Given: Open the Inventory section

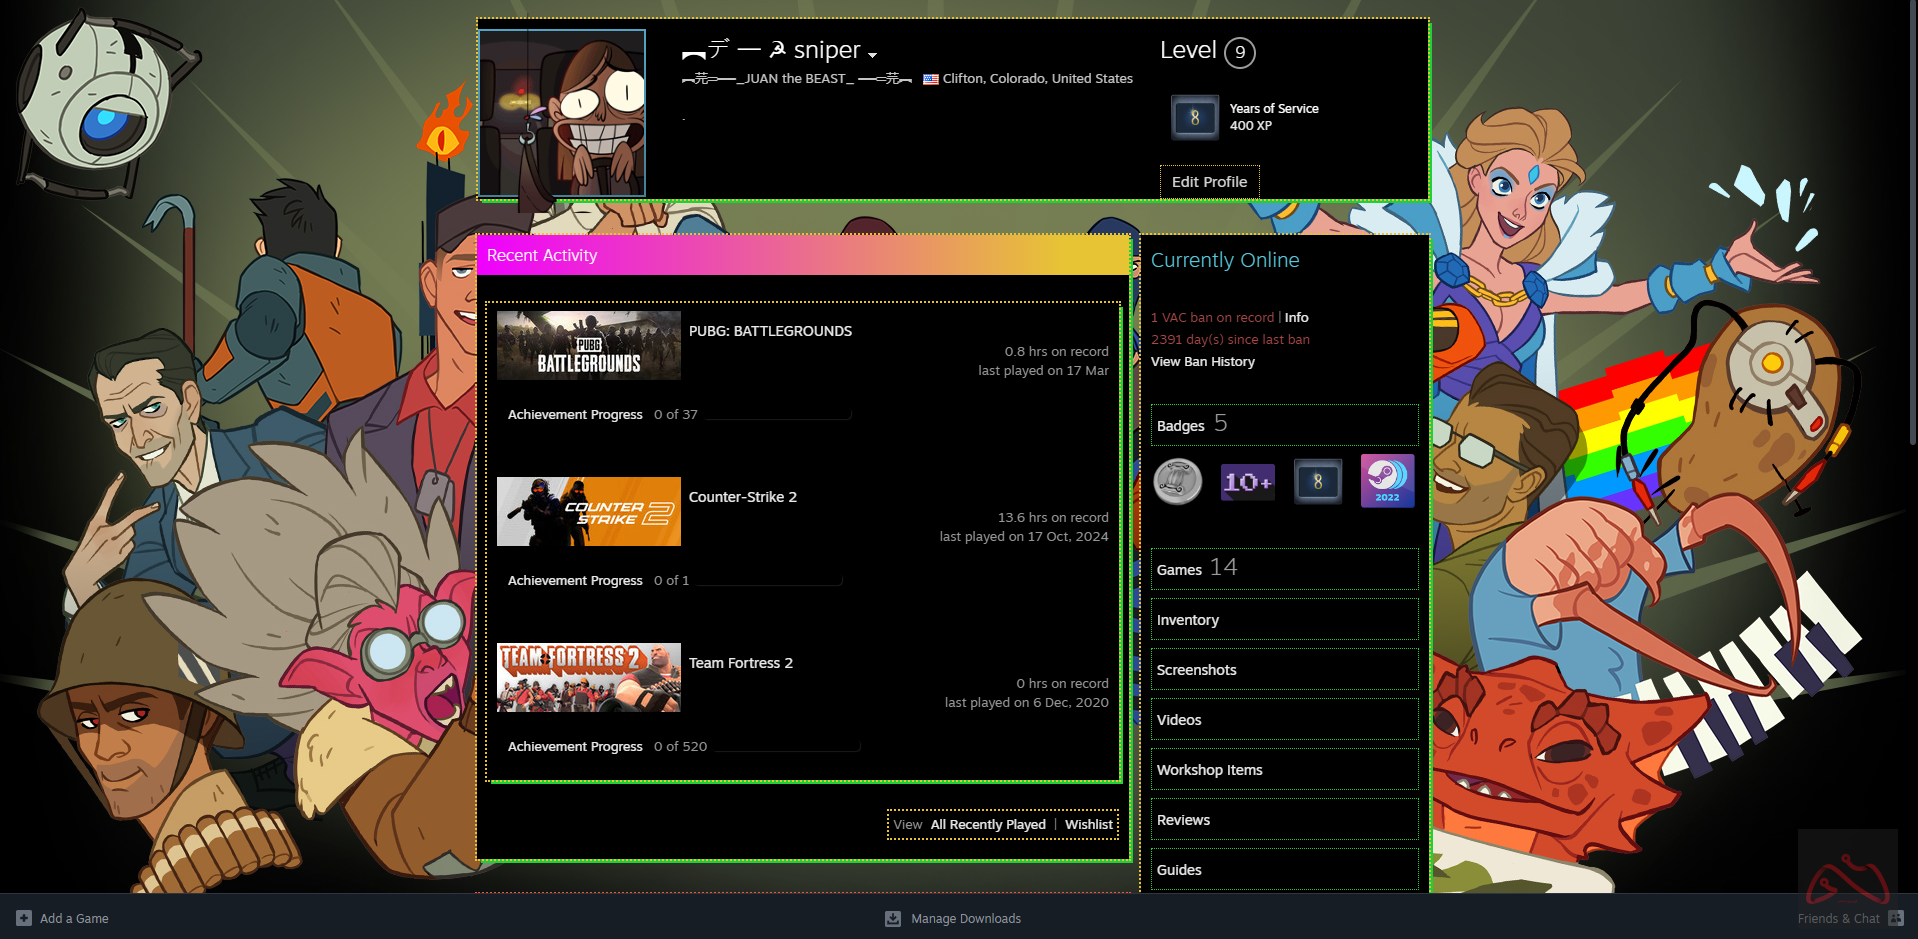Looking at the screenshot, I should 1187,620.
